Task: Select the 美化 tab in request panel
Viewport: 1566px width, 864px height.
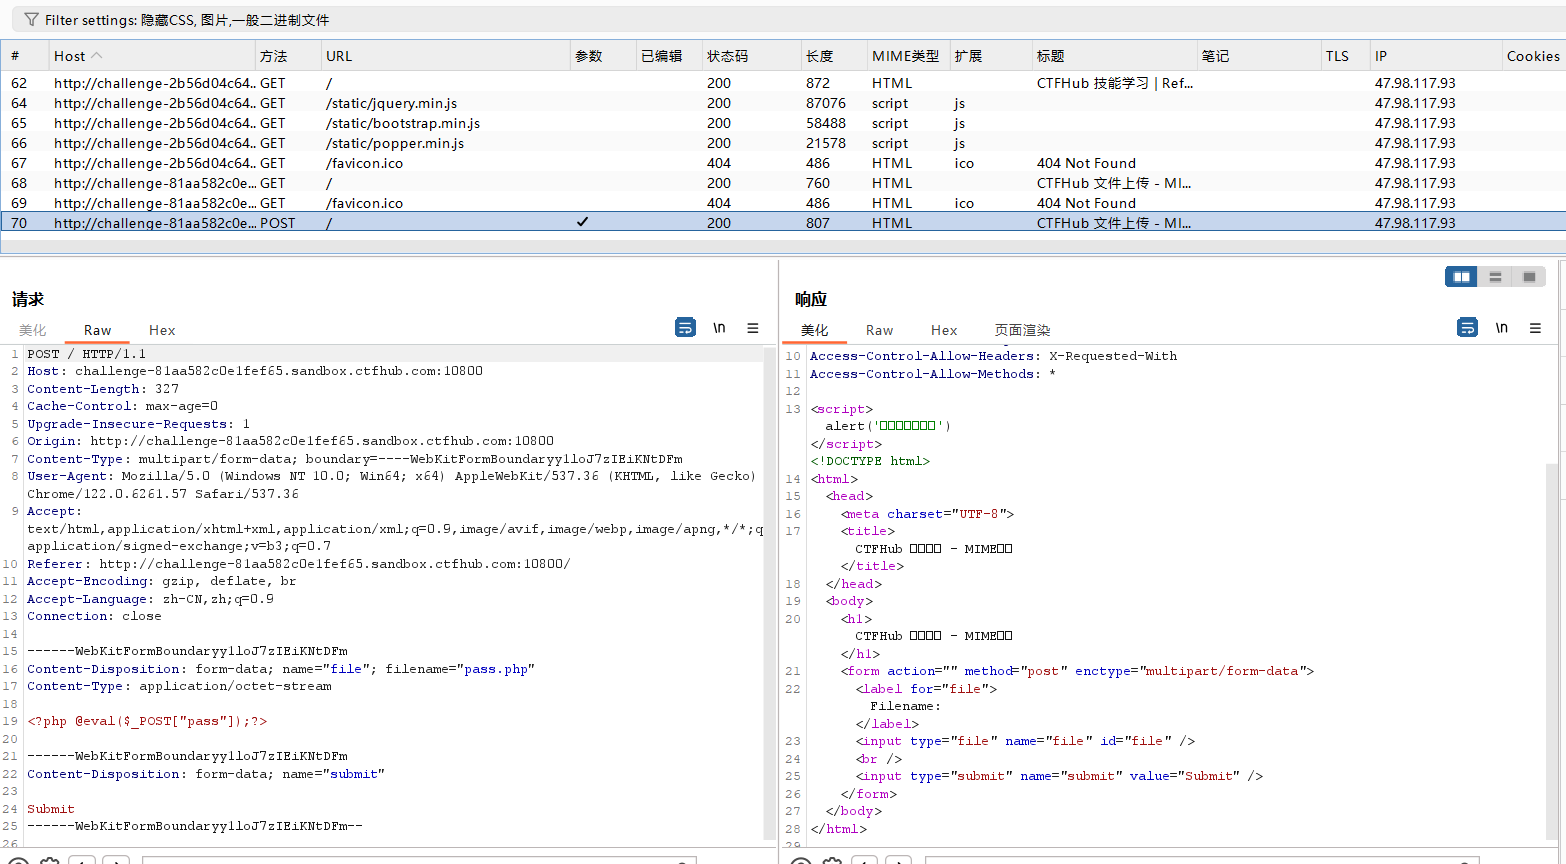Action: (33, 330)
